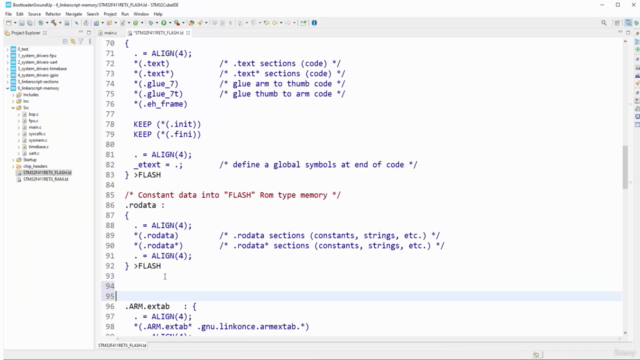Toggle Link with Editor in Project Explorer
640x360 pixels.
pyautogui.click(x=73, y=41)
